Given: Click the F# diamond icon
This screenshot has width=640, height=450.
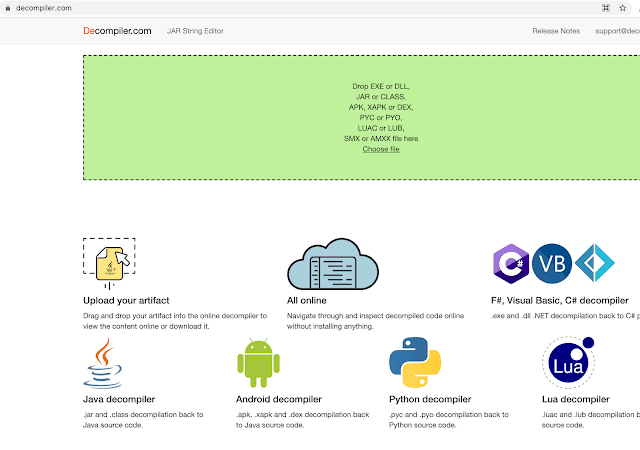Looking at the screenshot, I should click(x=595, y=263).
